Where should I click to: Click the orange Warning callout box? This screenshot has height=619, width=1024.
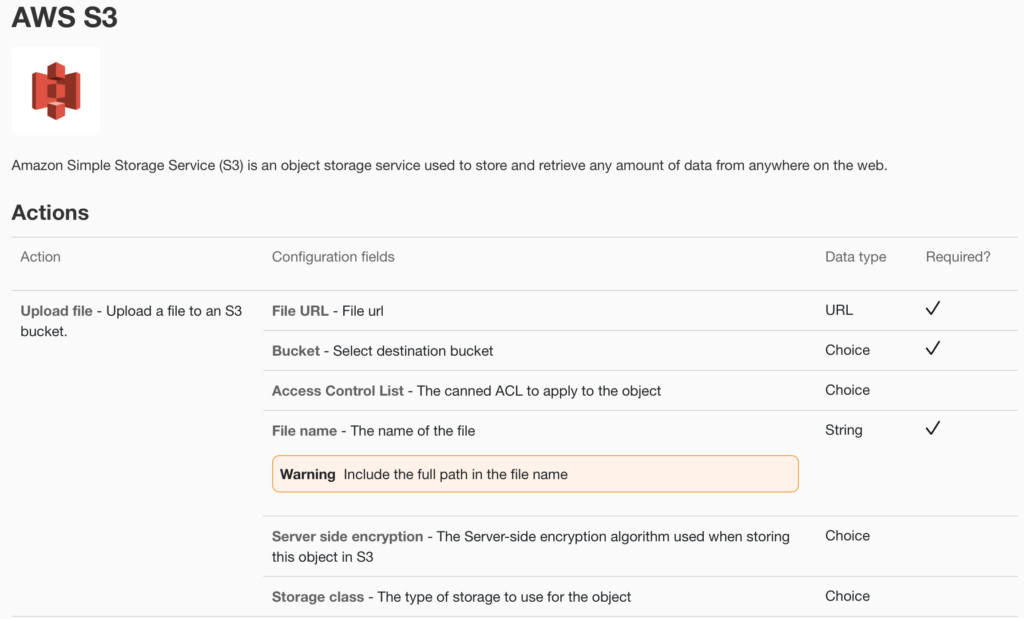coord(535,474)
